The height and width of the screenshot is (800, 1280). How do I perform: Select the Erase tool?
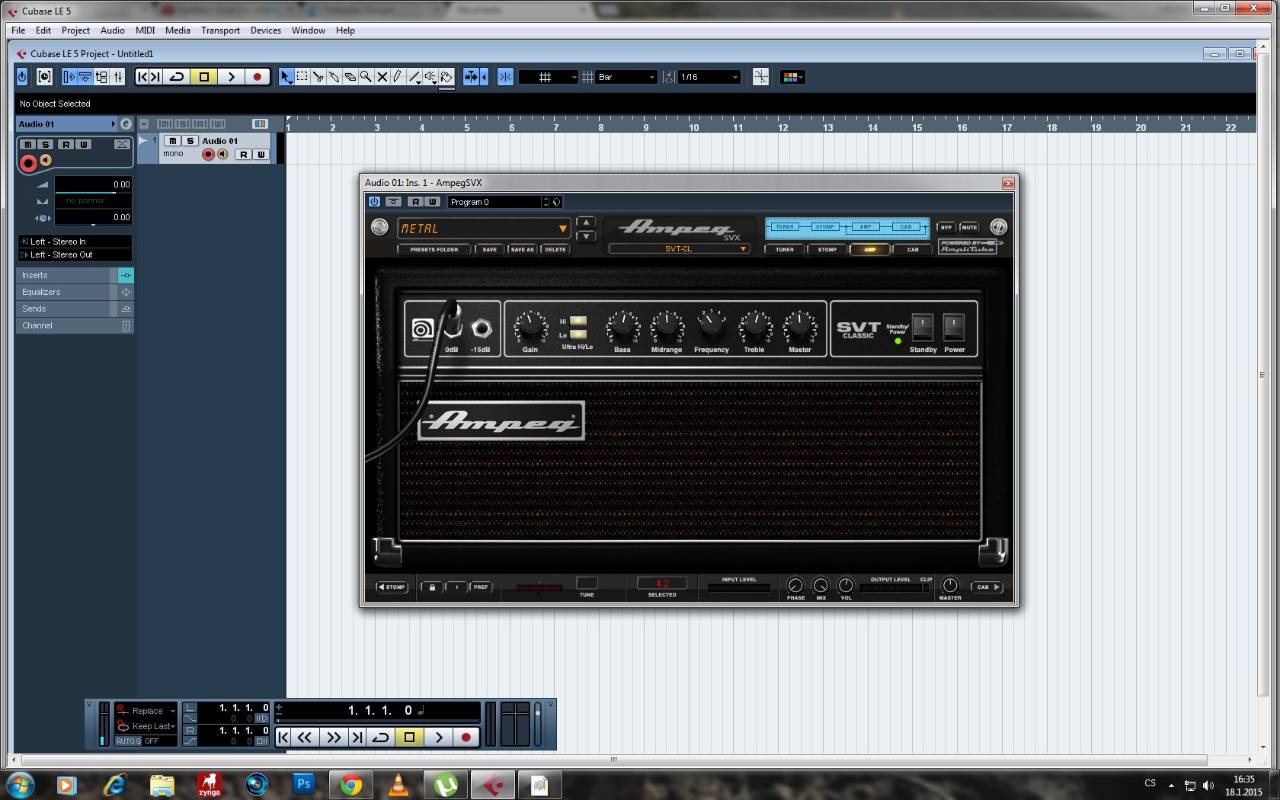tap(350, 77)
